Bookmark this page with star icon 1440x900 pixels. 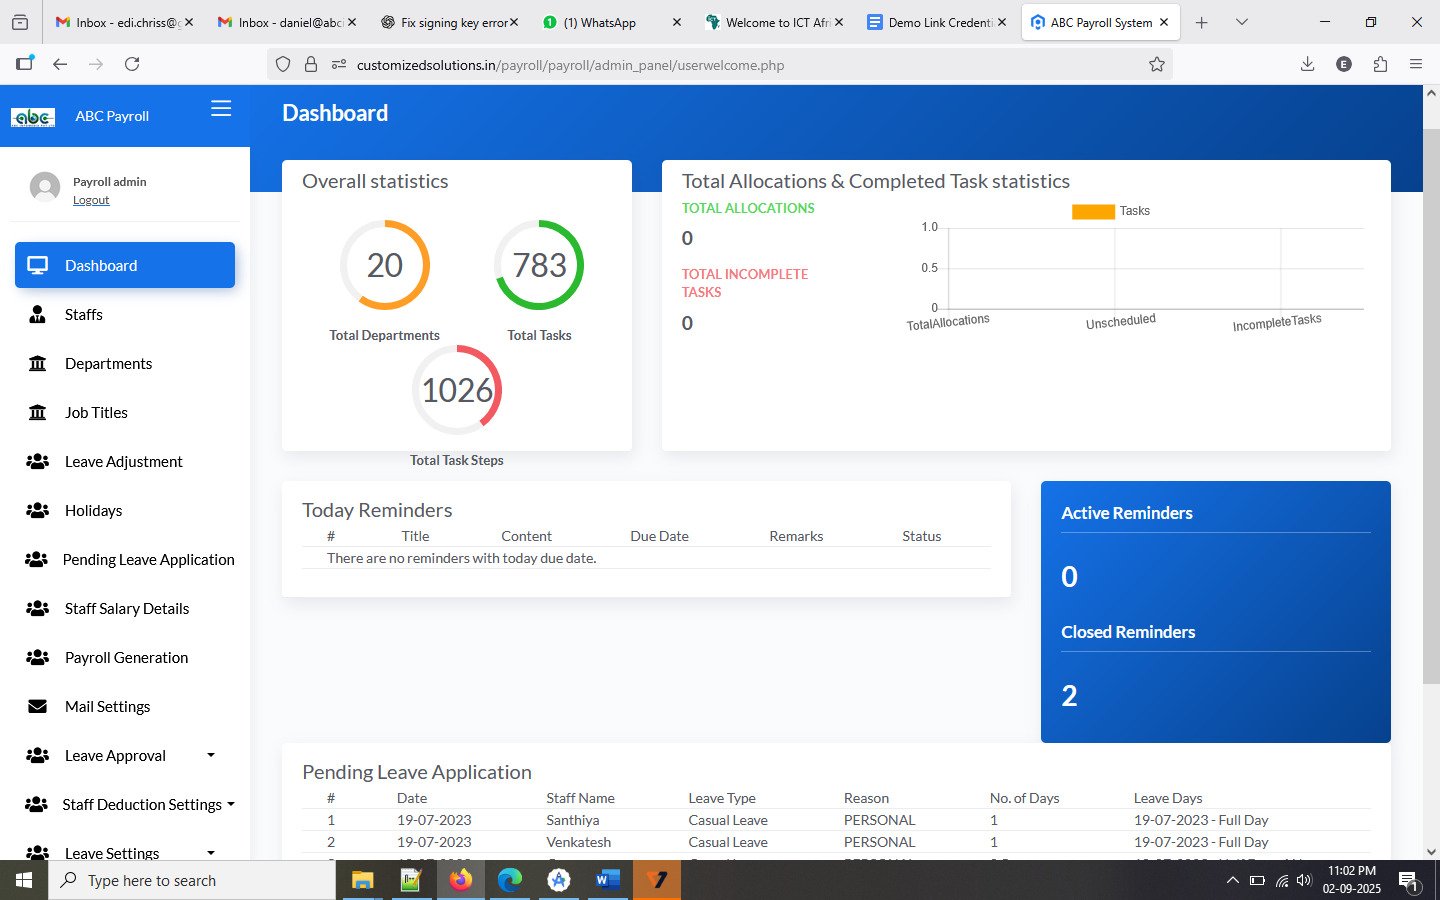[1157, 65]
